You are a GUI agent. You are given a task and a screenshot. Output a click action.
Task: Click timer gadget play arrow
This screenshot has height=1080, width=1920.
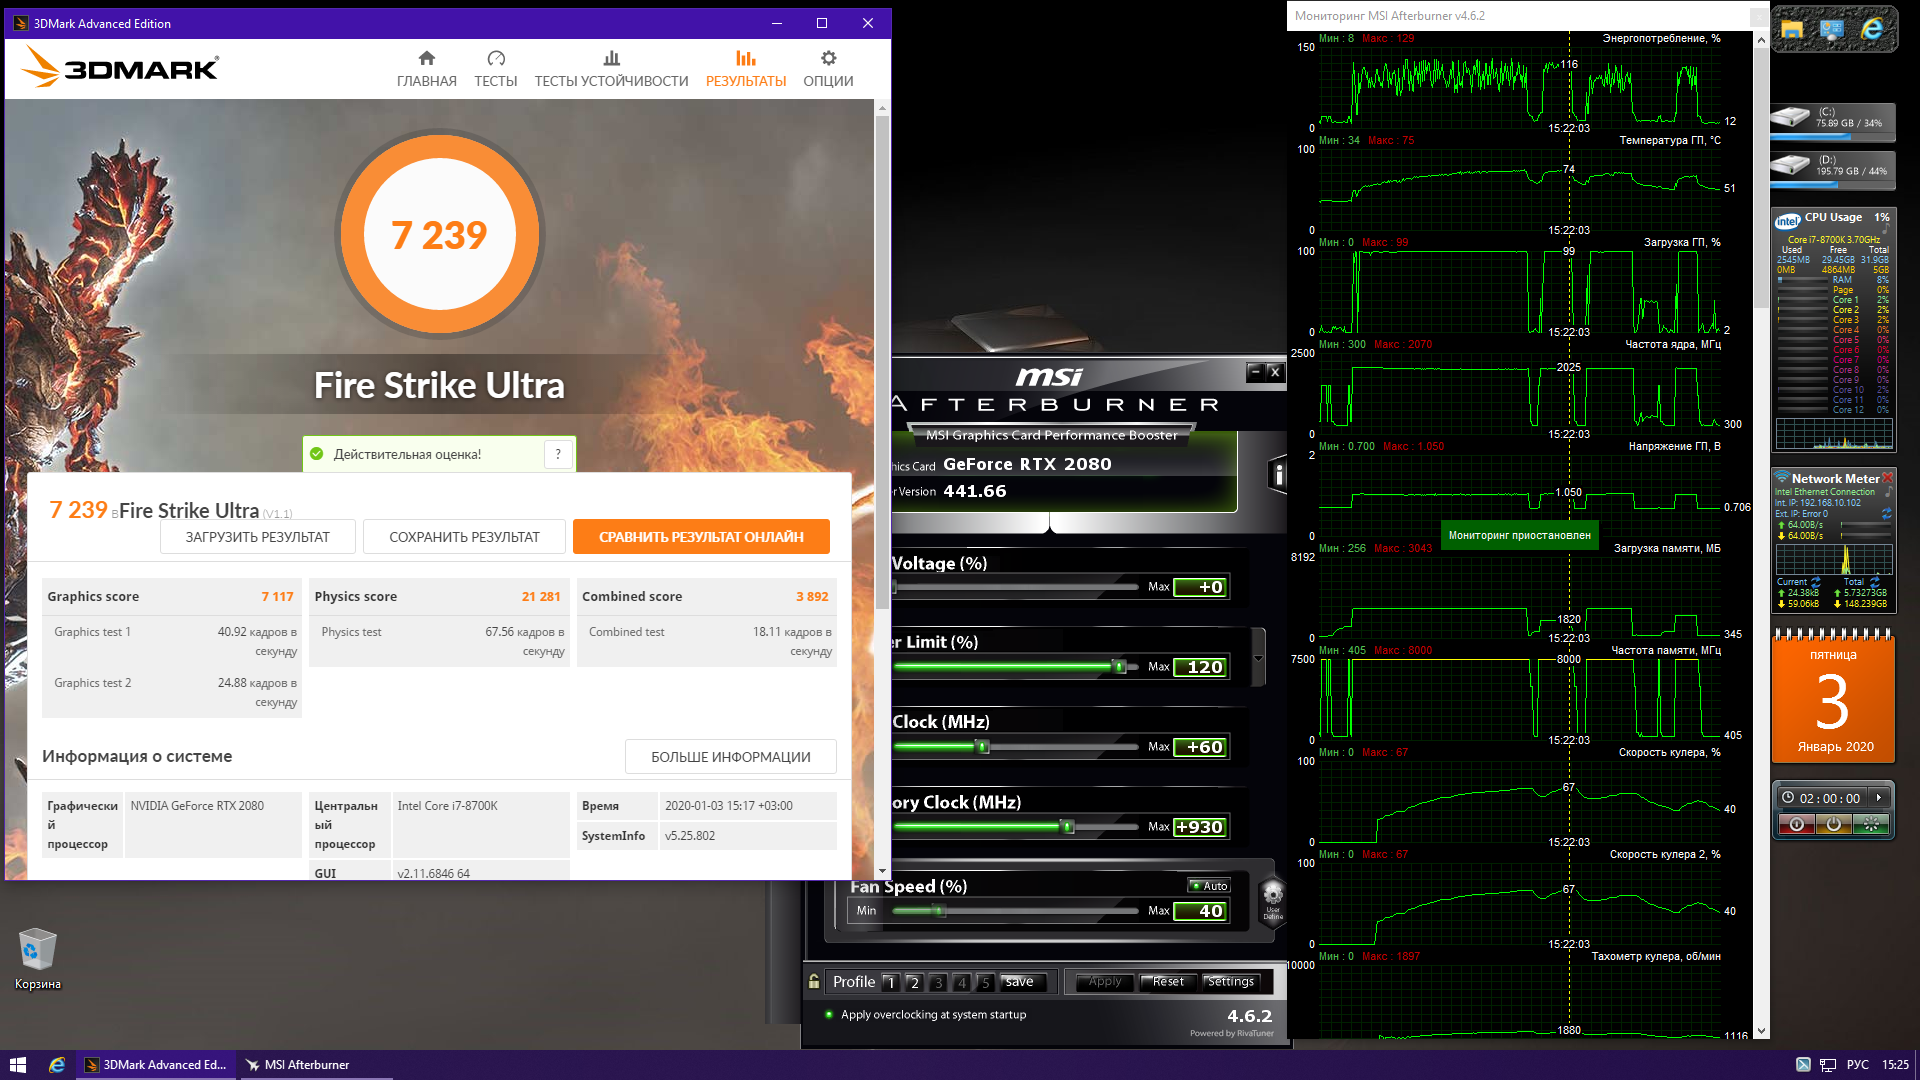point(1879,798)
